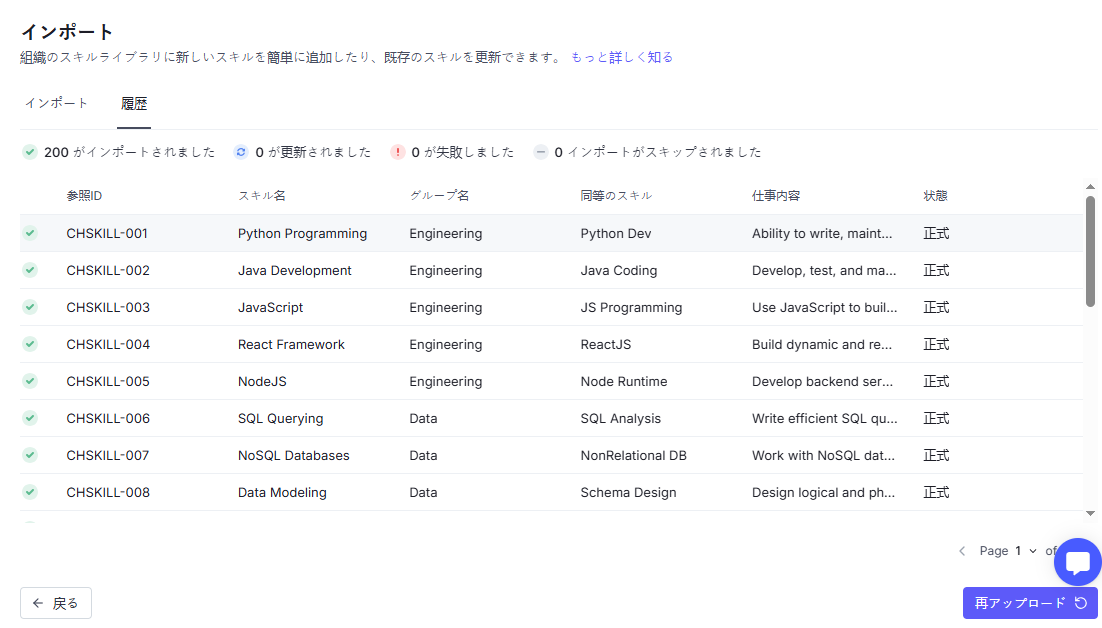Image resolution: width=1102 pixels, height=628 pixels.
Task: Click the gray skipped status icon
Action: pyautogui.click(x=541, y=152)
